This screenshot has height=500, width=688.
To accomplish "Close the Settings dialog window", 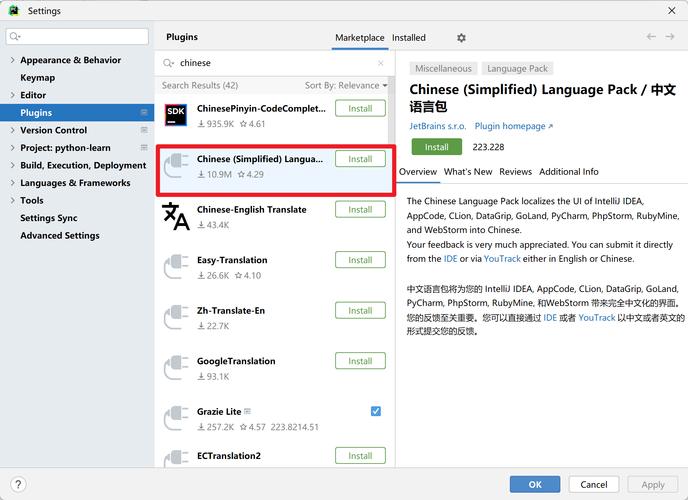I will pos(672,11).
